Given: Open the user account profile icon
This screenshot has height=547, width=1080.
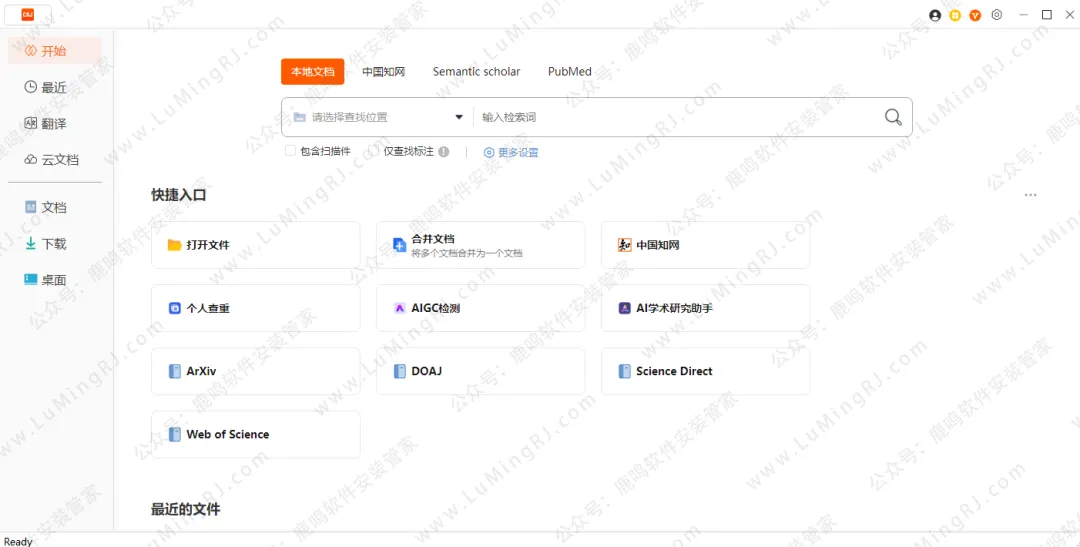Looking at the screenshot, I should pos(935,15).
